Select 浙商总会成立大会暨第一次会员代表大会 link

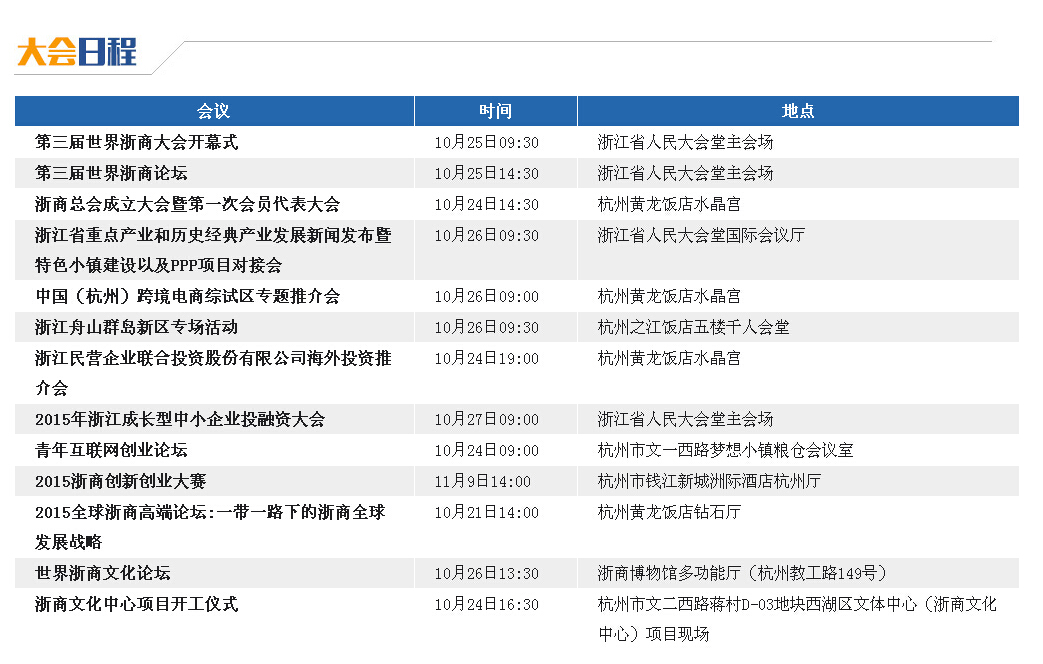coord(187,204)
